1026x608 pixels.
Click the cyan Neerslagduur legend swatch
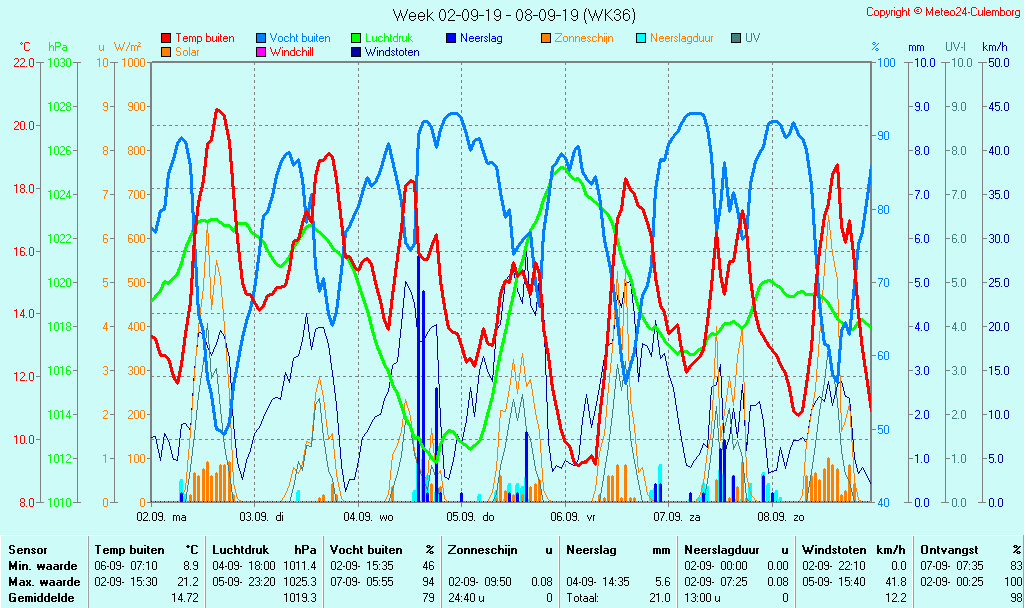[x=641, y=38]
